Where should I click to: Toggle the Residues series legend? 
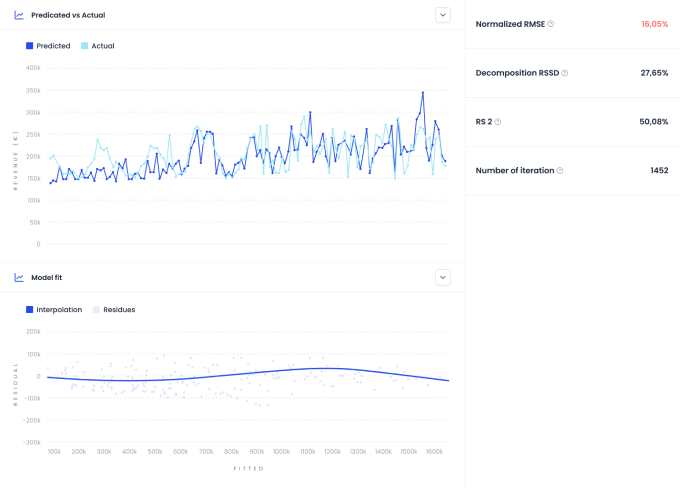(x=114, y=310)
